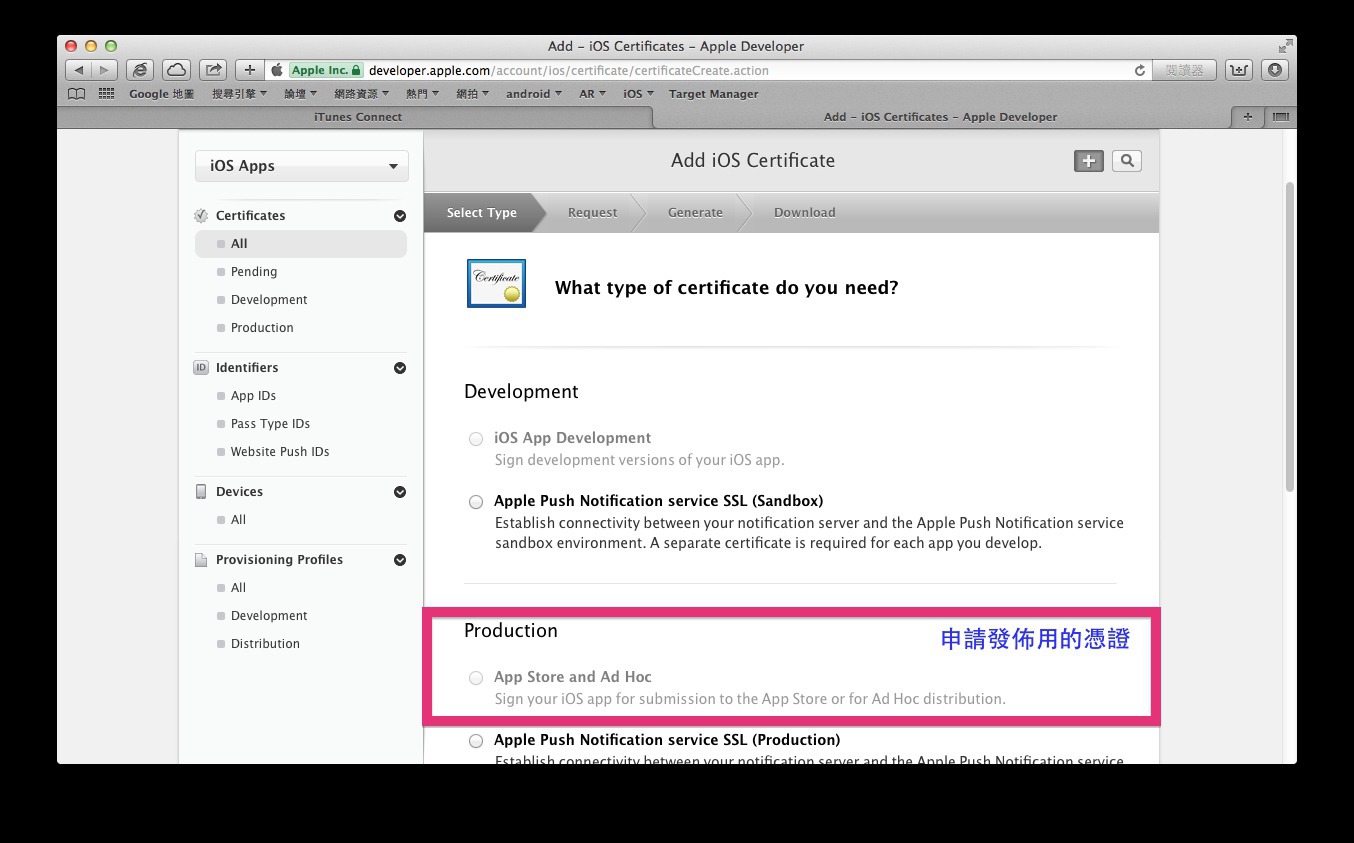Show the Reading List book icon
The width and height of the screenshot is (1354, 843).
[77, 94]
